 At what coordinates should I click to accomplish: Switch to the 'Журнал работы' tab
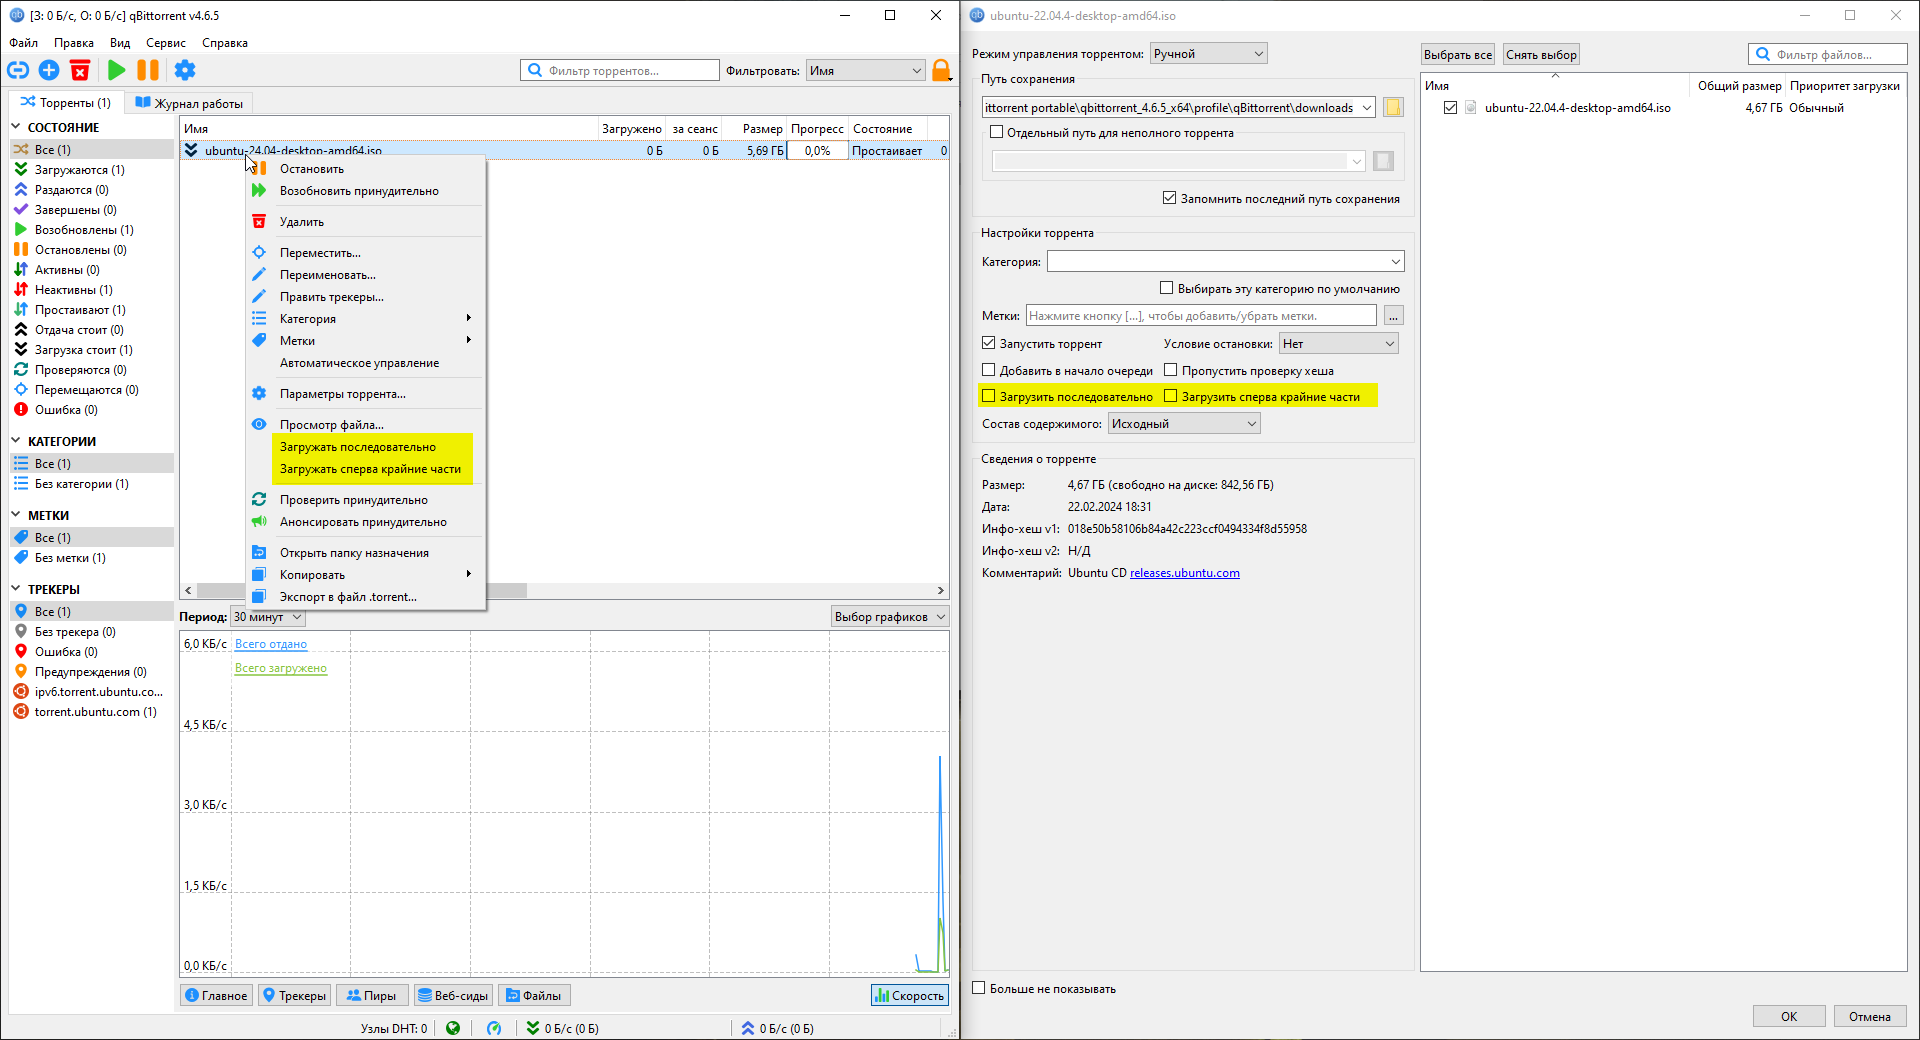(189, 103)
